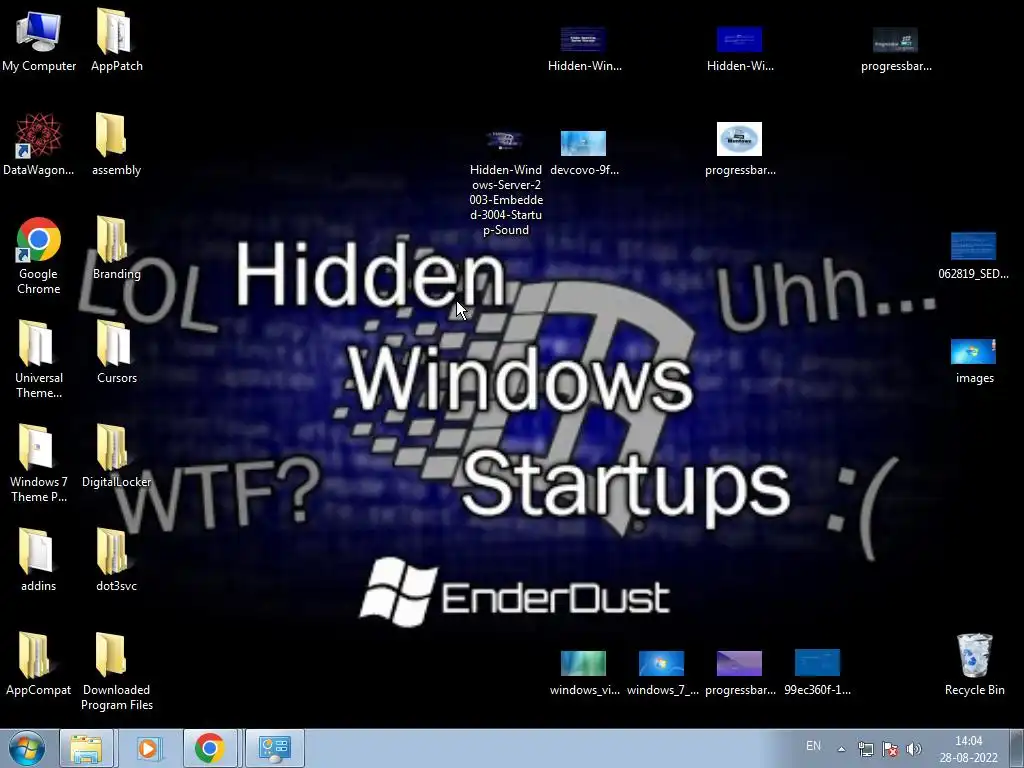Viewport: 1024px width, 768px height.
Task: Select the addins folder
Action: pos(39,560)
